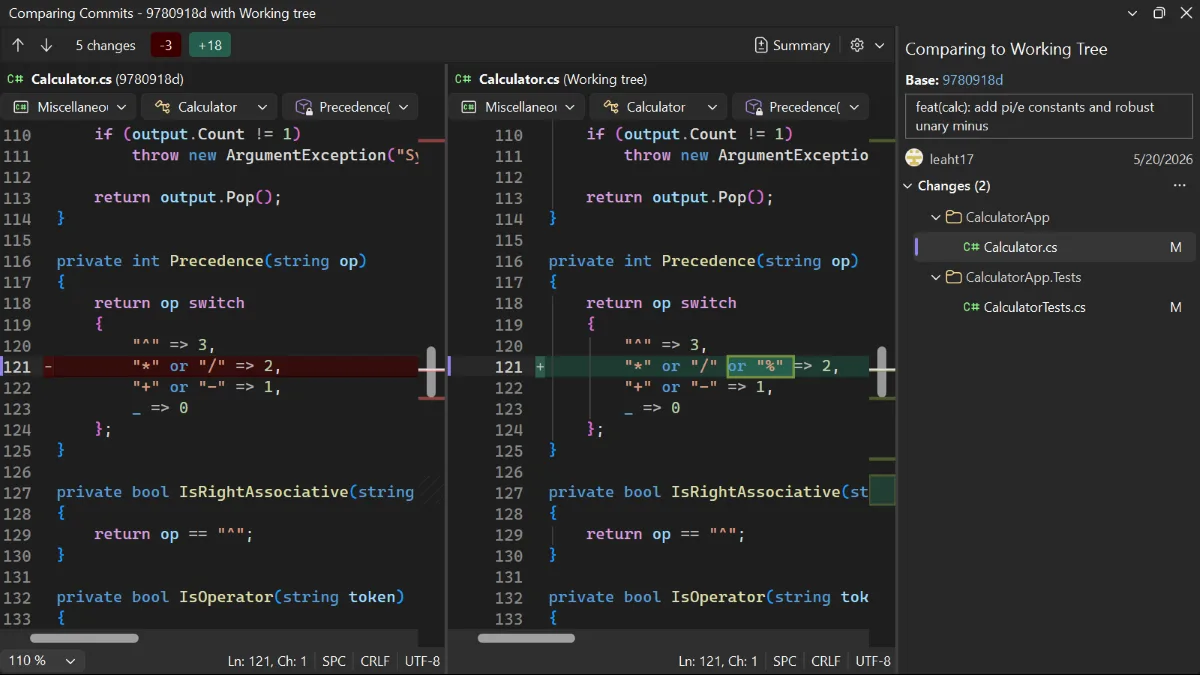Click the "5 changes" counter text

(105, 45)
